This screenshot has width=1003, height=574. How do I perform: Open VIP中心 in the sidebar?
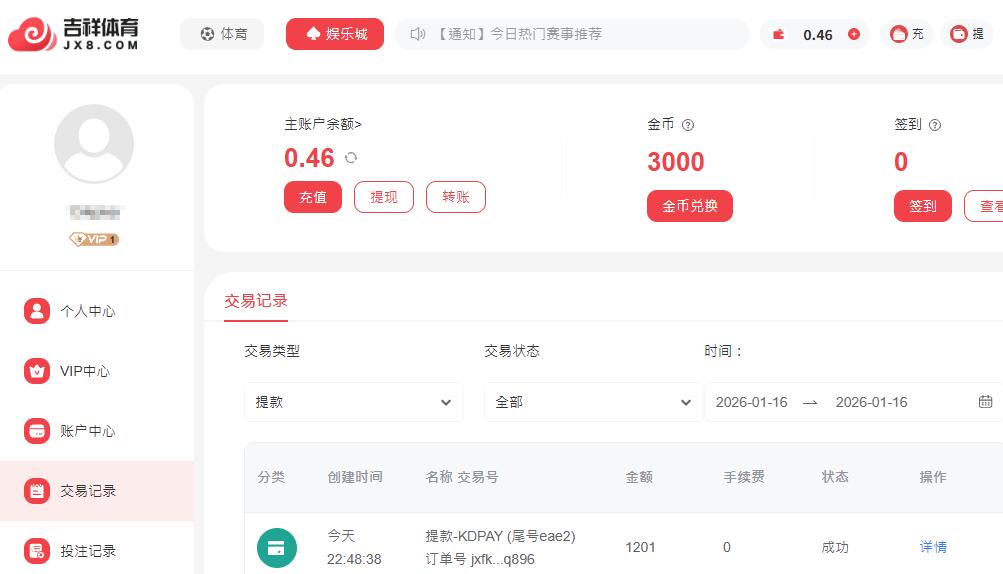point(84,371)
